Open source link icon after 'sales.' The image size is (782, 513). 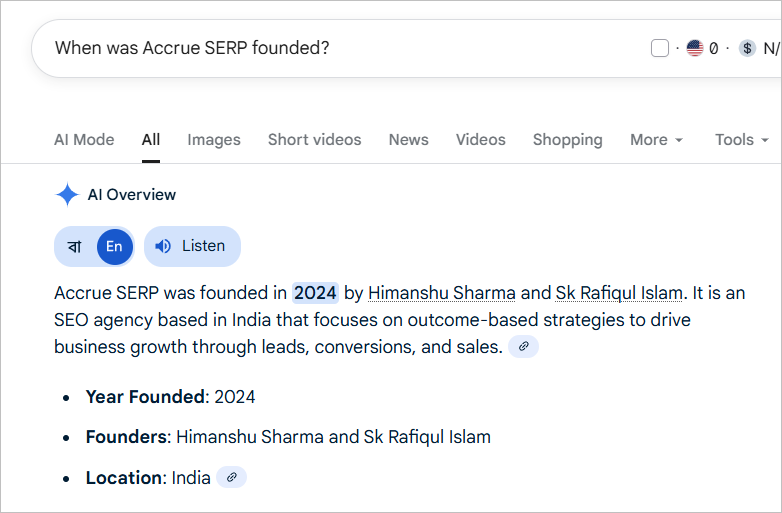point(523,347)
